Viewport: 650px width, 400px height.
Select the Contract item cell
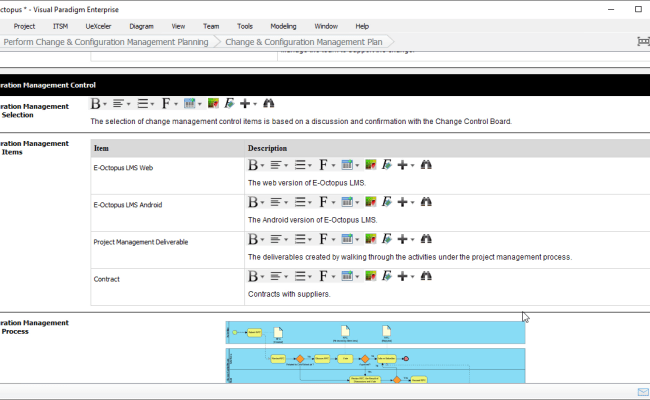click(x=167, y=287)
